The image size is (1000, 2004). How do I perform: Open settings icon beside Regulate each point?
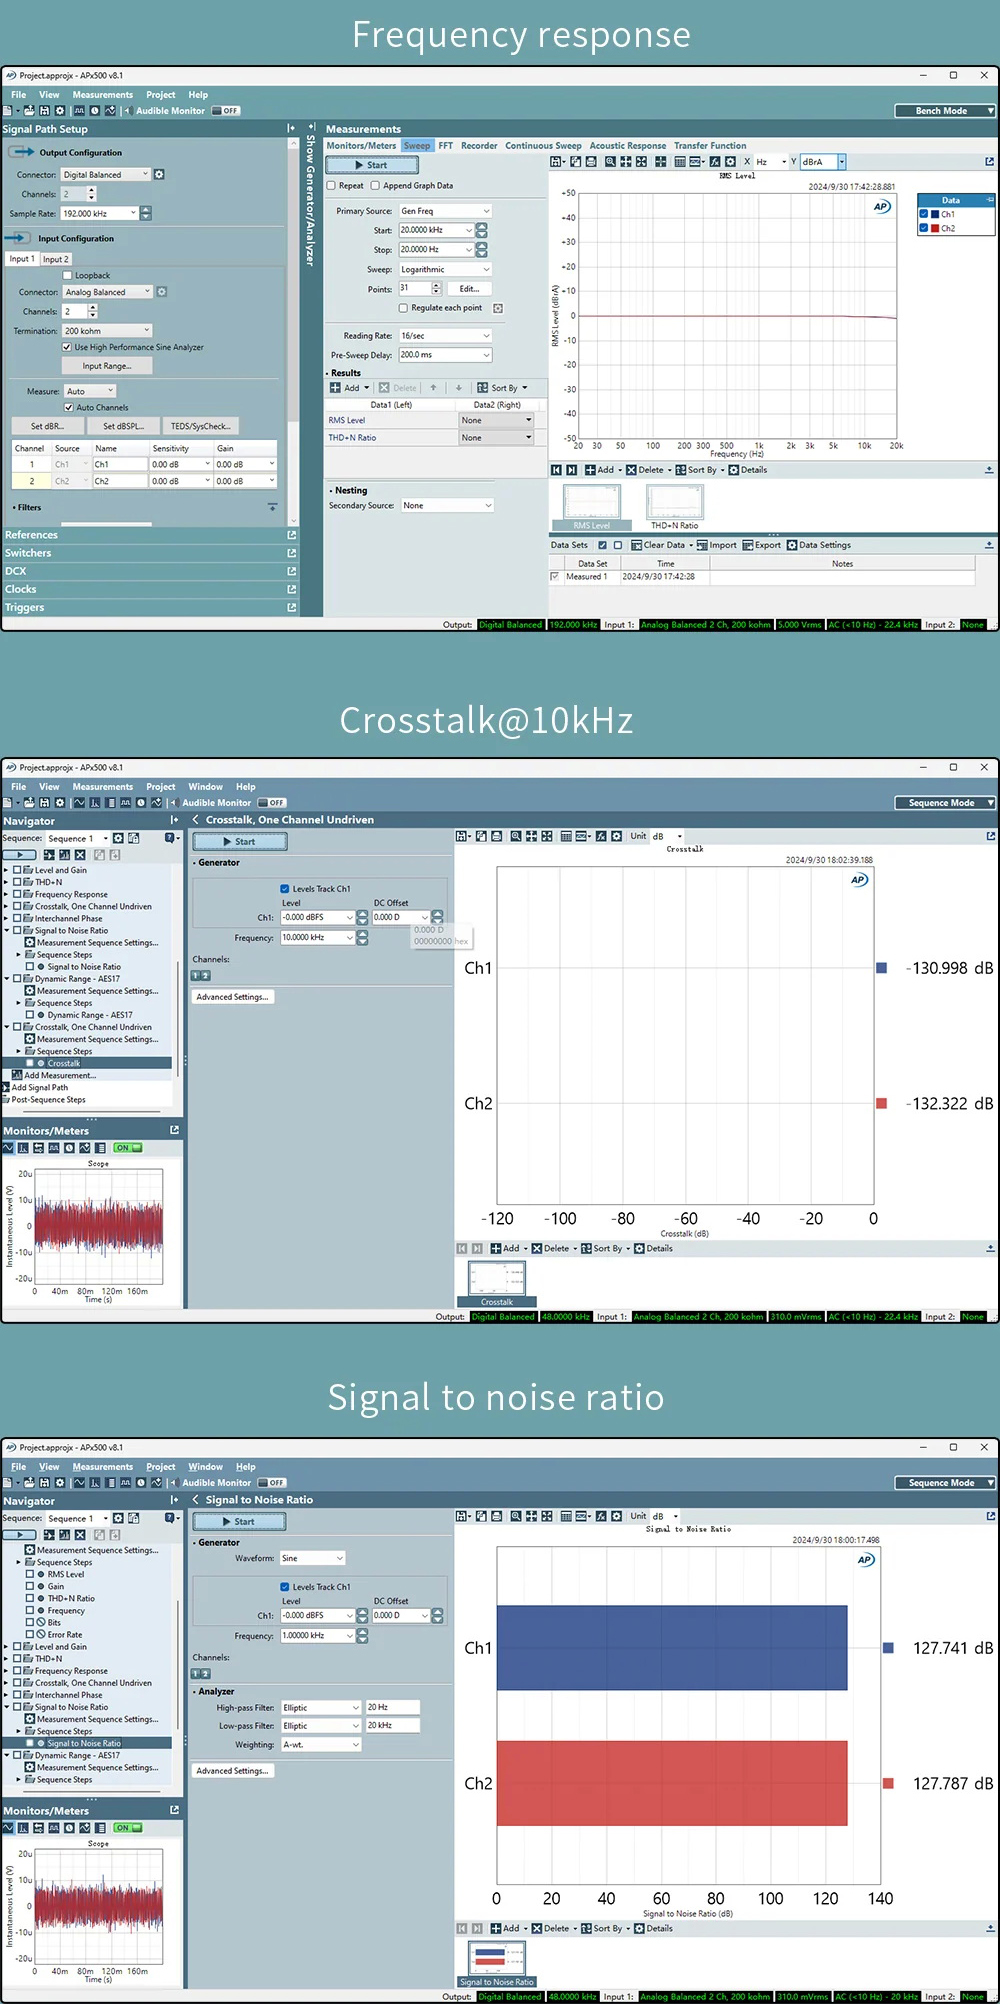pyautogui.click(x=498, y=308)
